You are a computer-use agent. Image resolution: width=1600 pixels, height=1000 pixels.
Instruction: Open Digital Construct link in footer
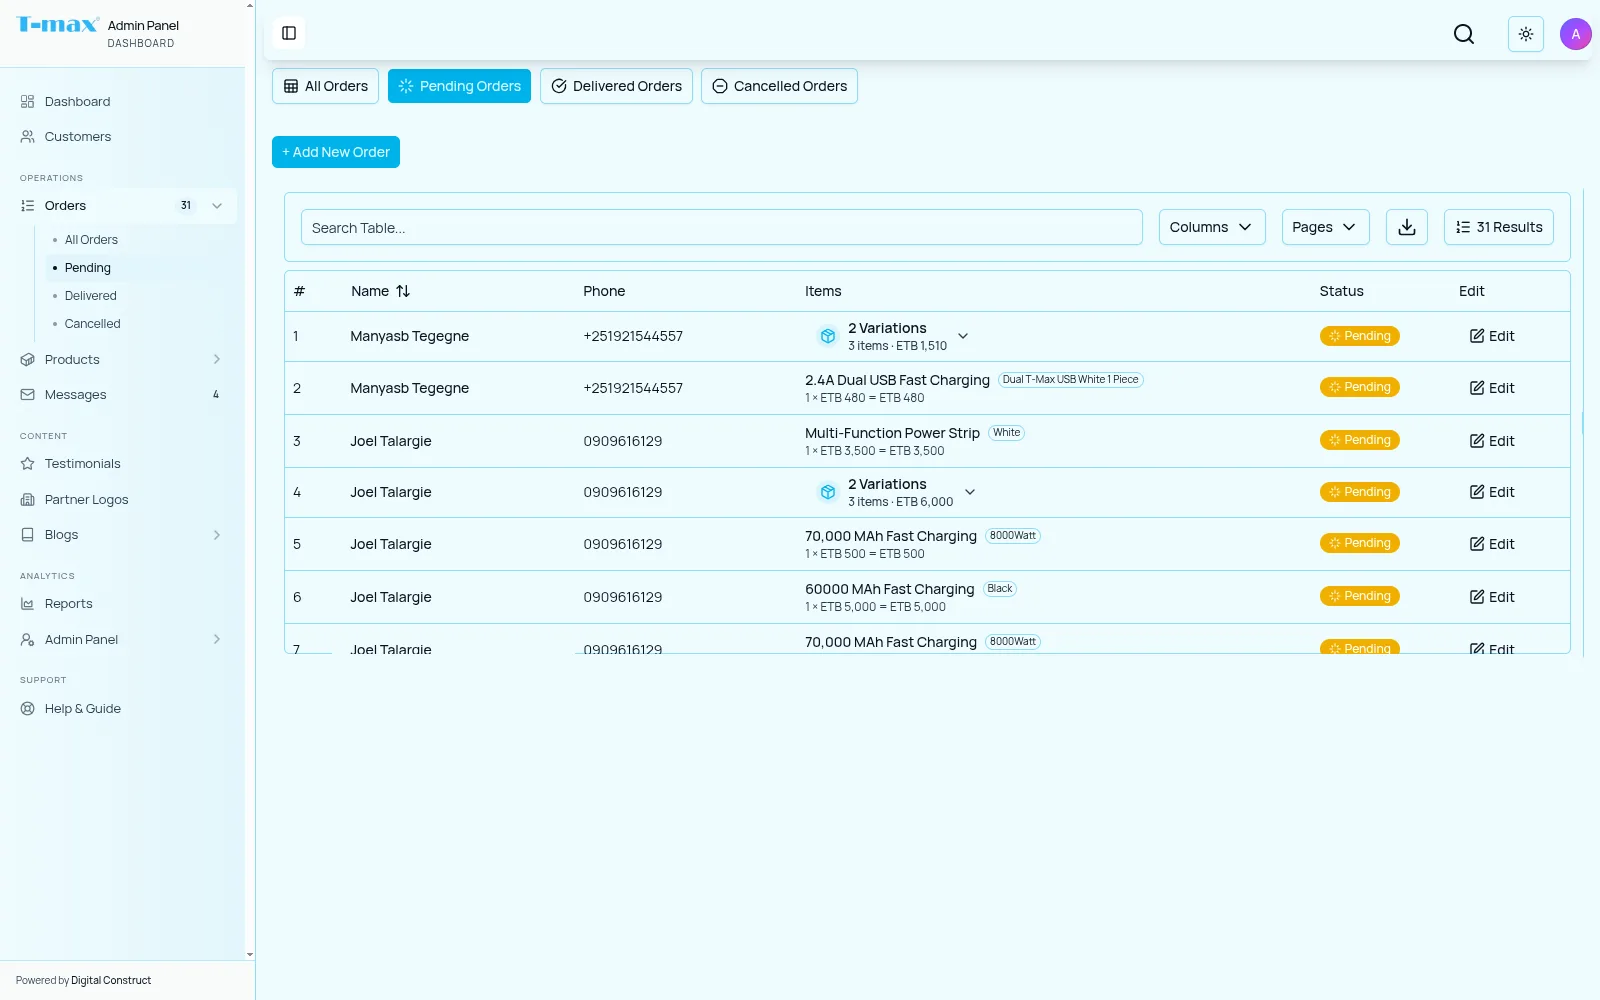[111, 980]
